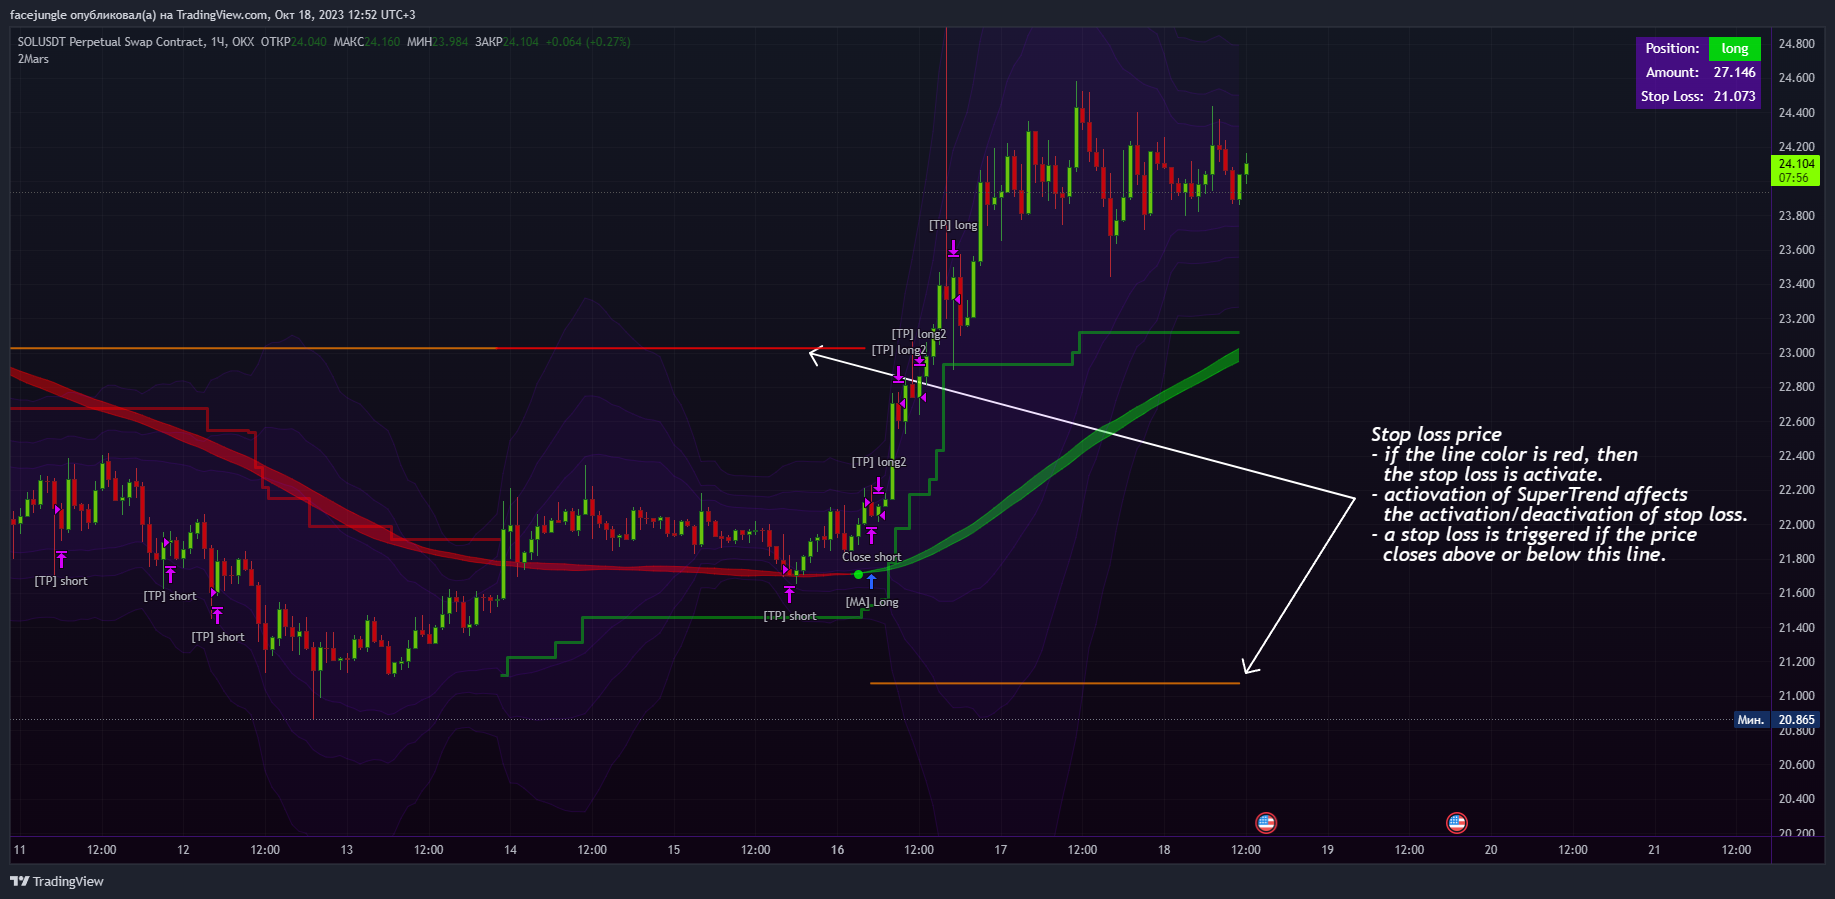Click the 'Position:' table cell

(1672, 48)
